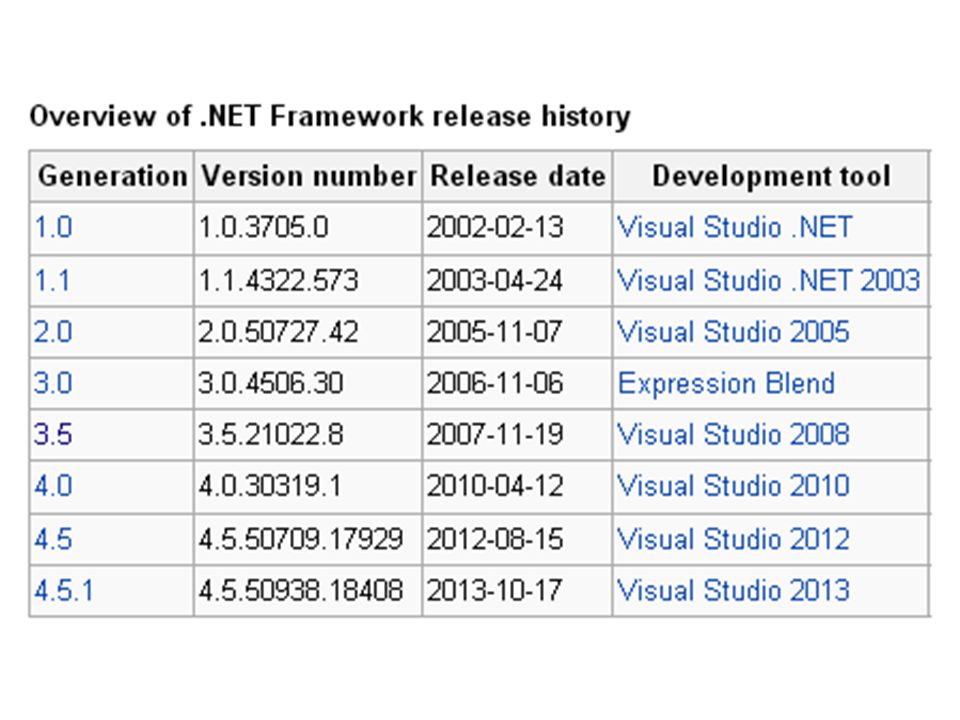960x720 pixels.
Task: Open the 4.5.1 generation link
Action: 64,591
